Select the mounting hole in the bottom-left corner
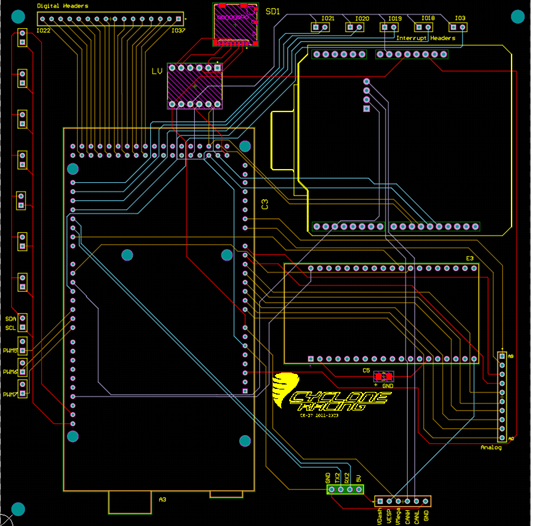The image size is (533, 526). (x=18, y=509)
